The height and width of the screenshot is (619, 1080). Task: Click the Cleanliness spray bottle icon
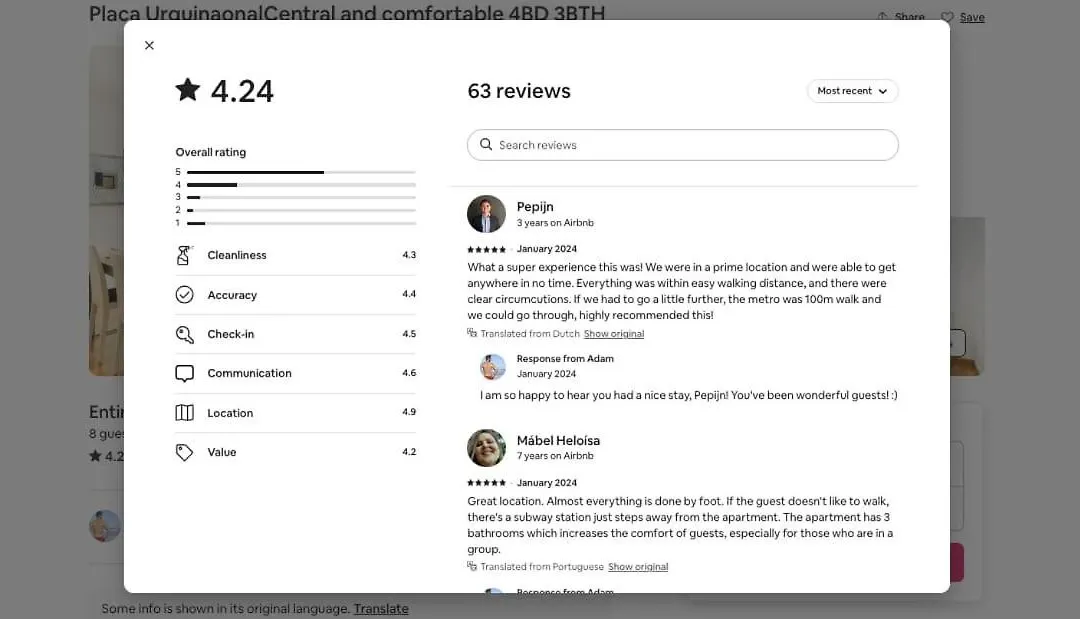tap(184, 255)
